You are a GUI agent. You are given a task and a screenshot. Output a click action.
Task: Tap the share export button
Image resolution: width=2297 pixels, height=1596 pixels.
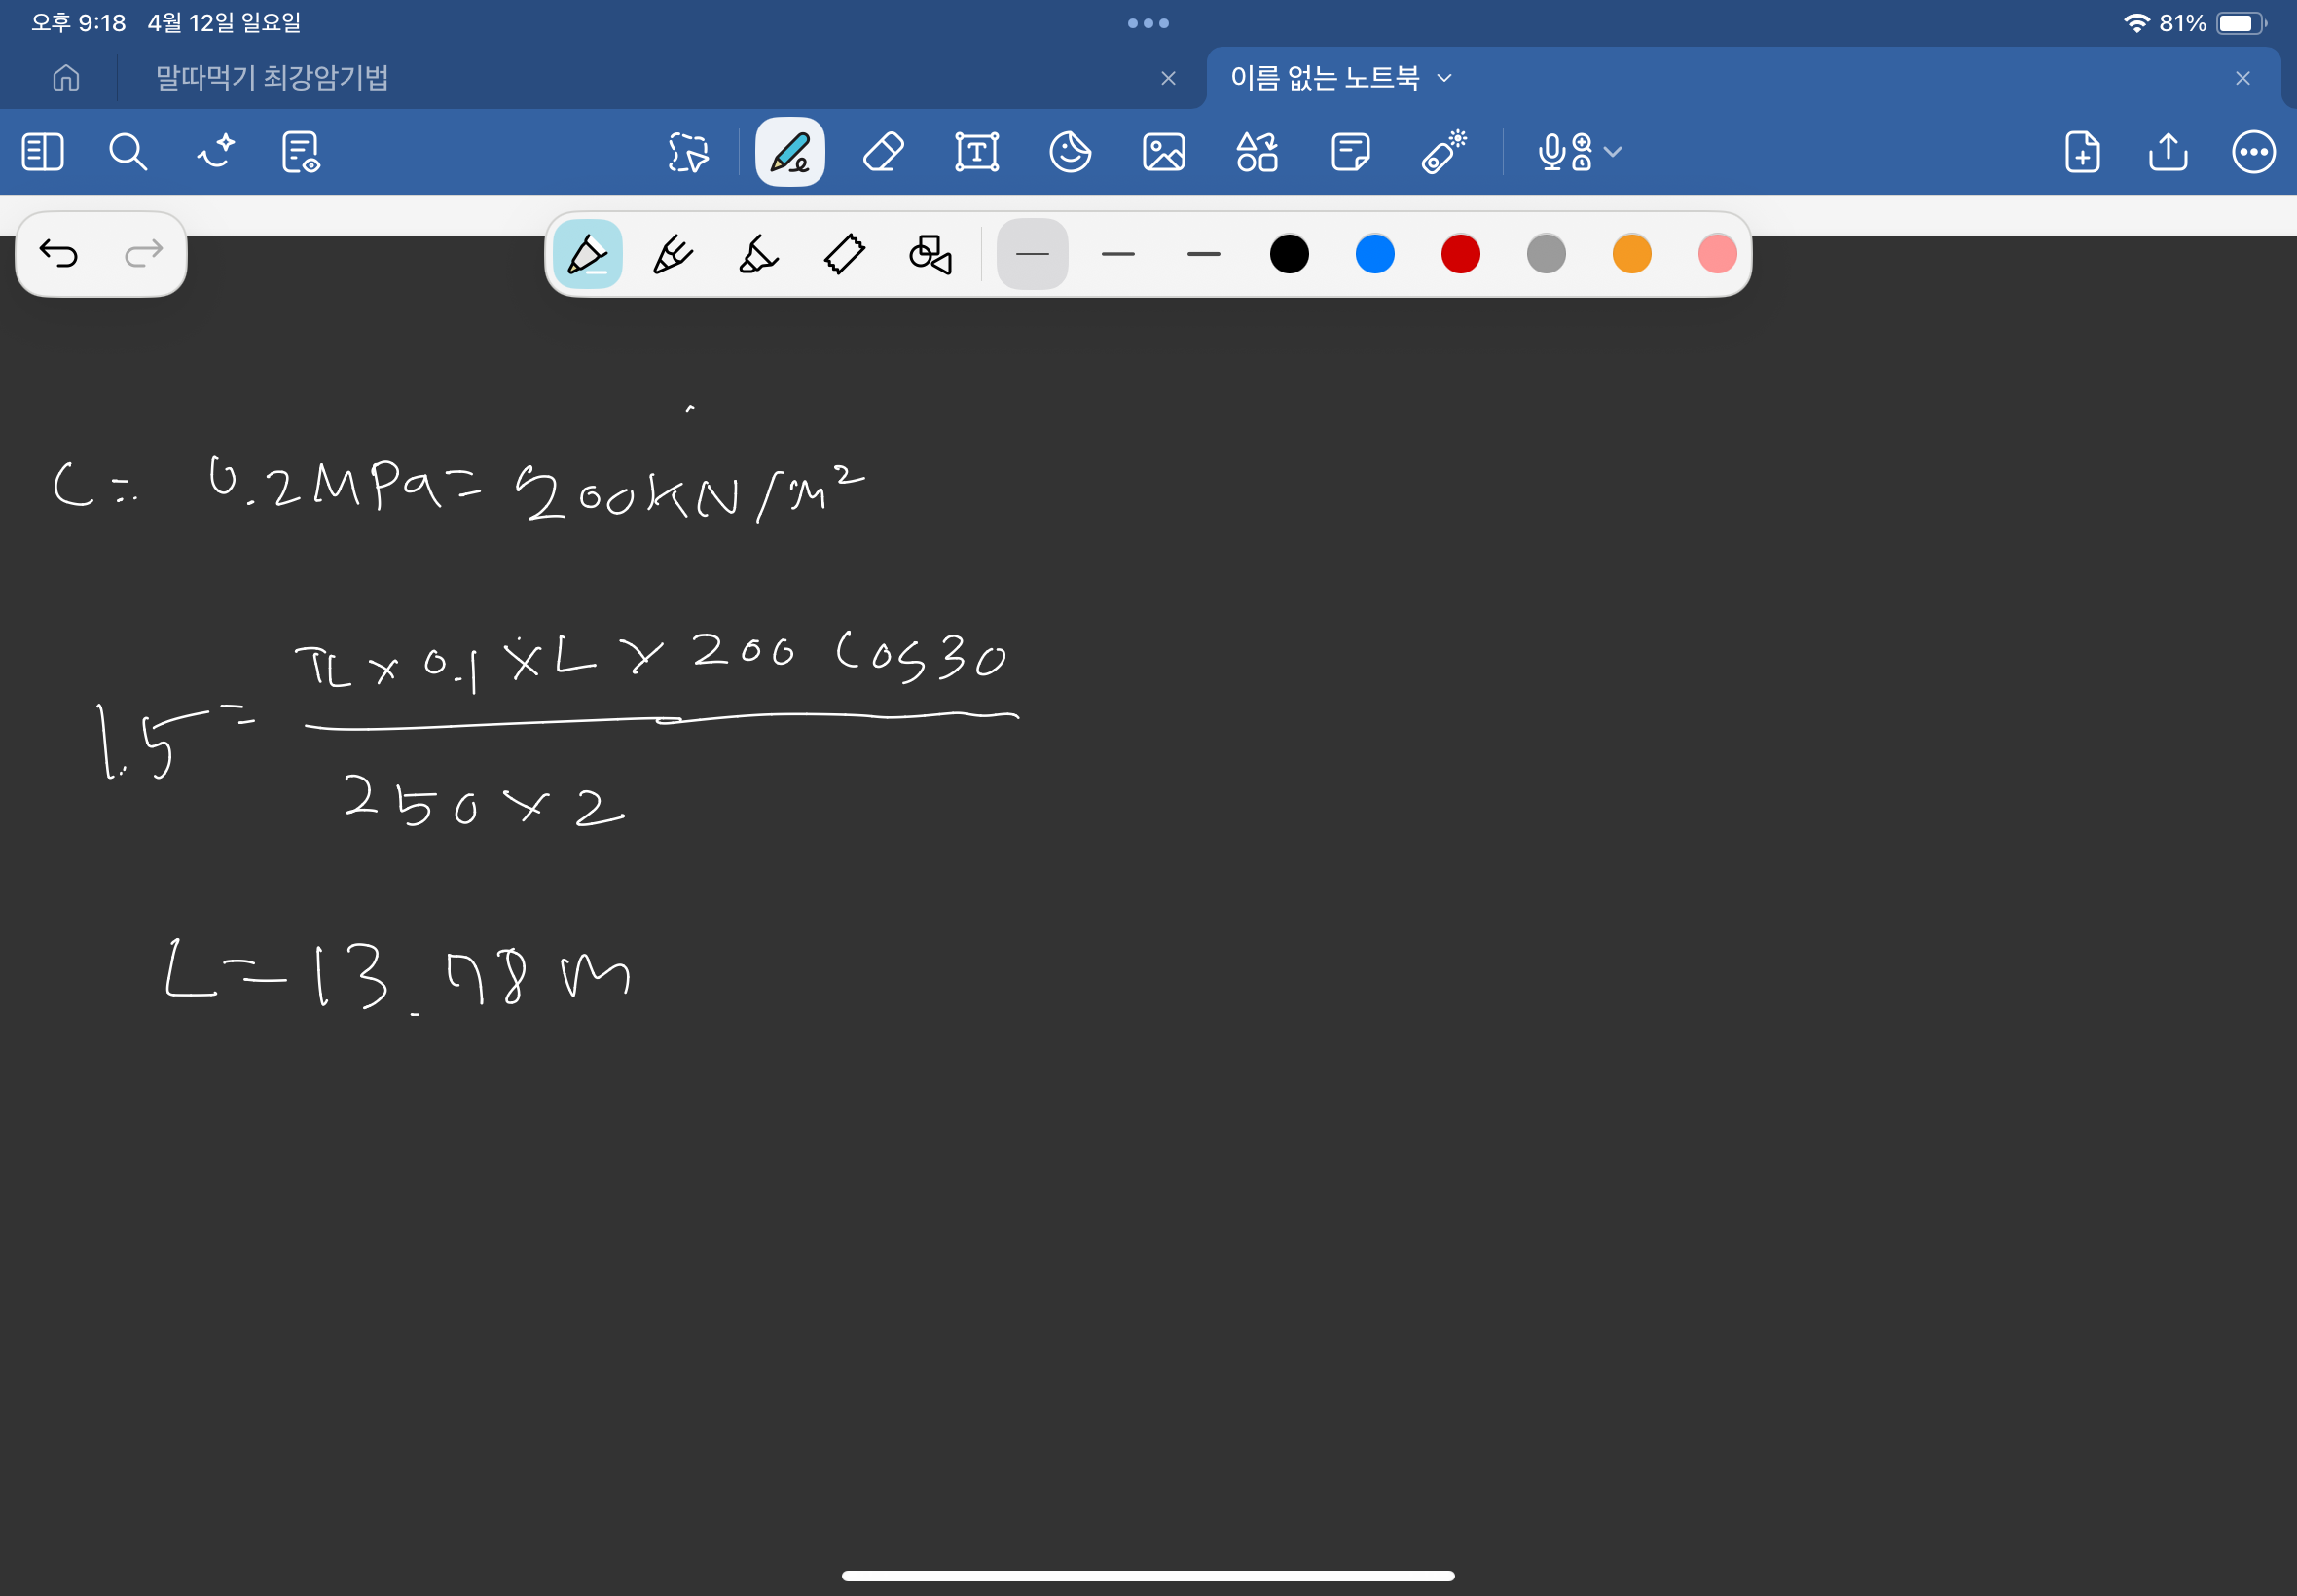(x=2167, y=153)
